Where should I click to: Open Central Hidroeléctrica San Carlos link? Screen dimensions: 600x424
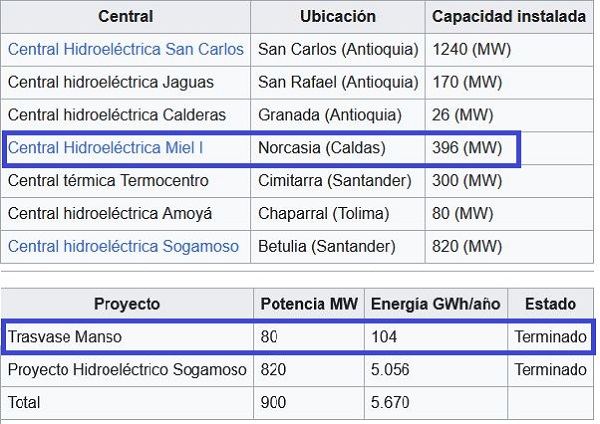pos(125,49)
